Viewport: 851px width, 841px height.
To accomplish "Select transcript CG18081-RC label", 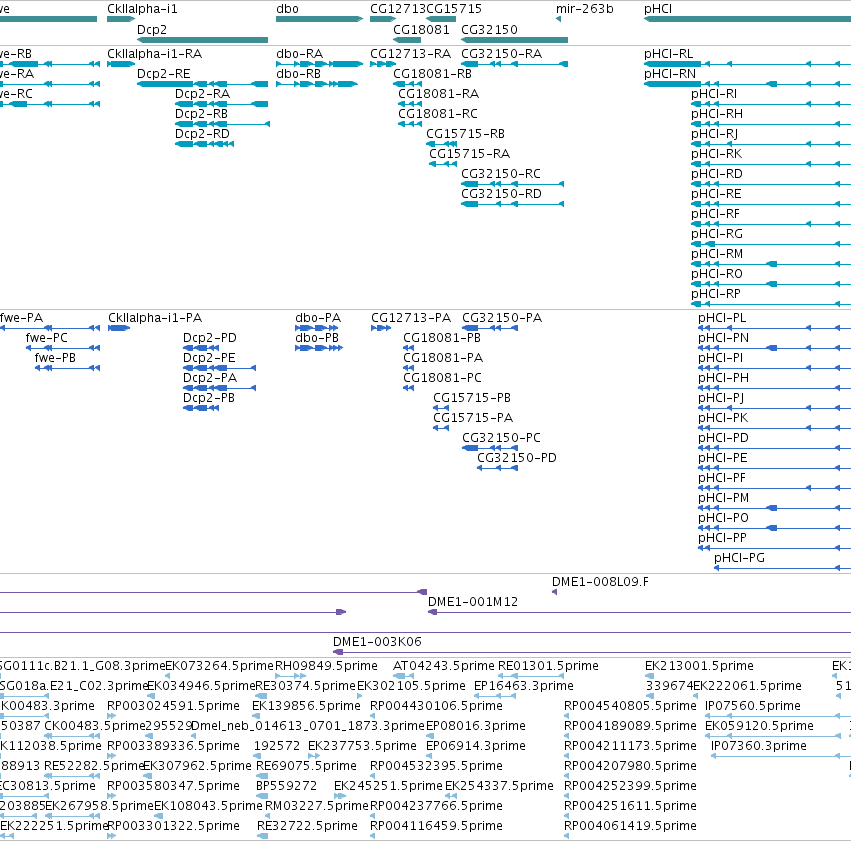I will pyautogui.click(x=437, y=114).
